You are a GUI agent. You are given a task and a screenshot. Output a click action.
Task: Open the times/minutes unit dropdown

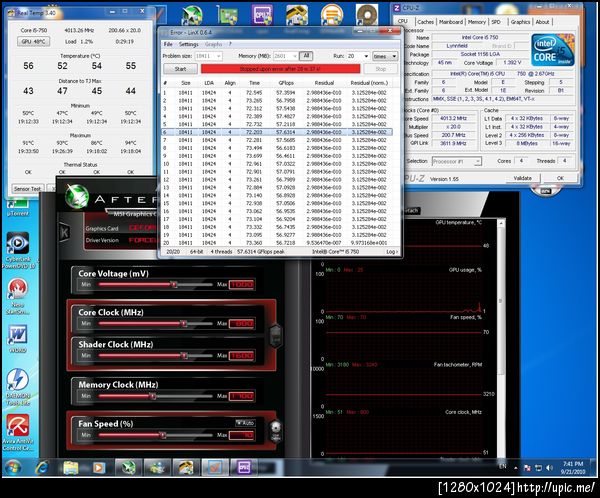(x=385, y=56)
